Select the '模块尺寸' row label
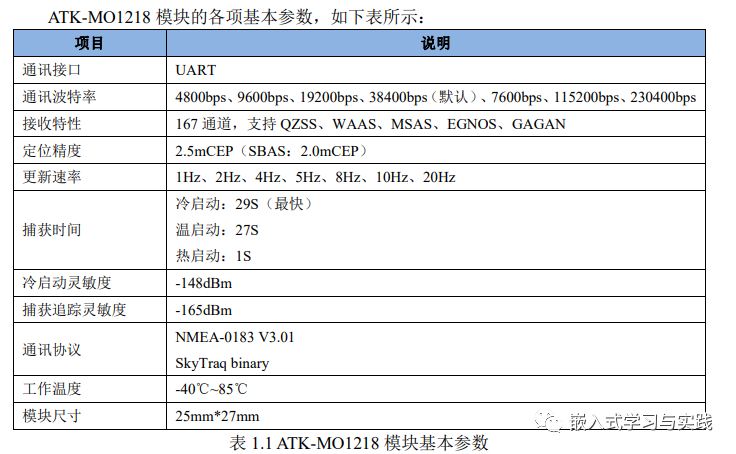The height and width of the screenshot is (454, 736). point(52,416)
